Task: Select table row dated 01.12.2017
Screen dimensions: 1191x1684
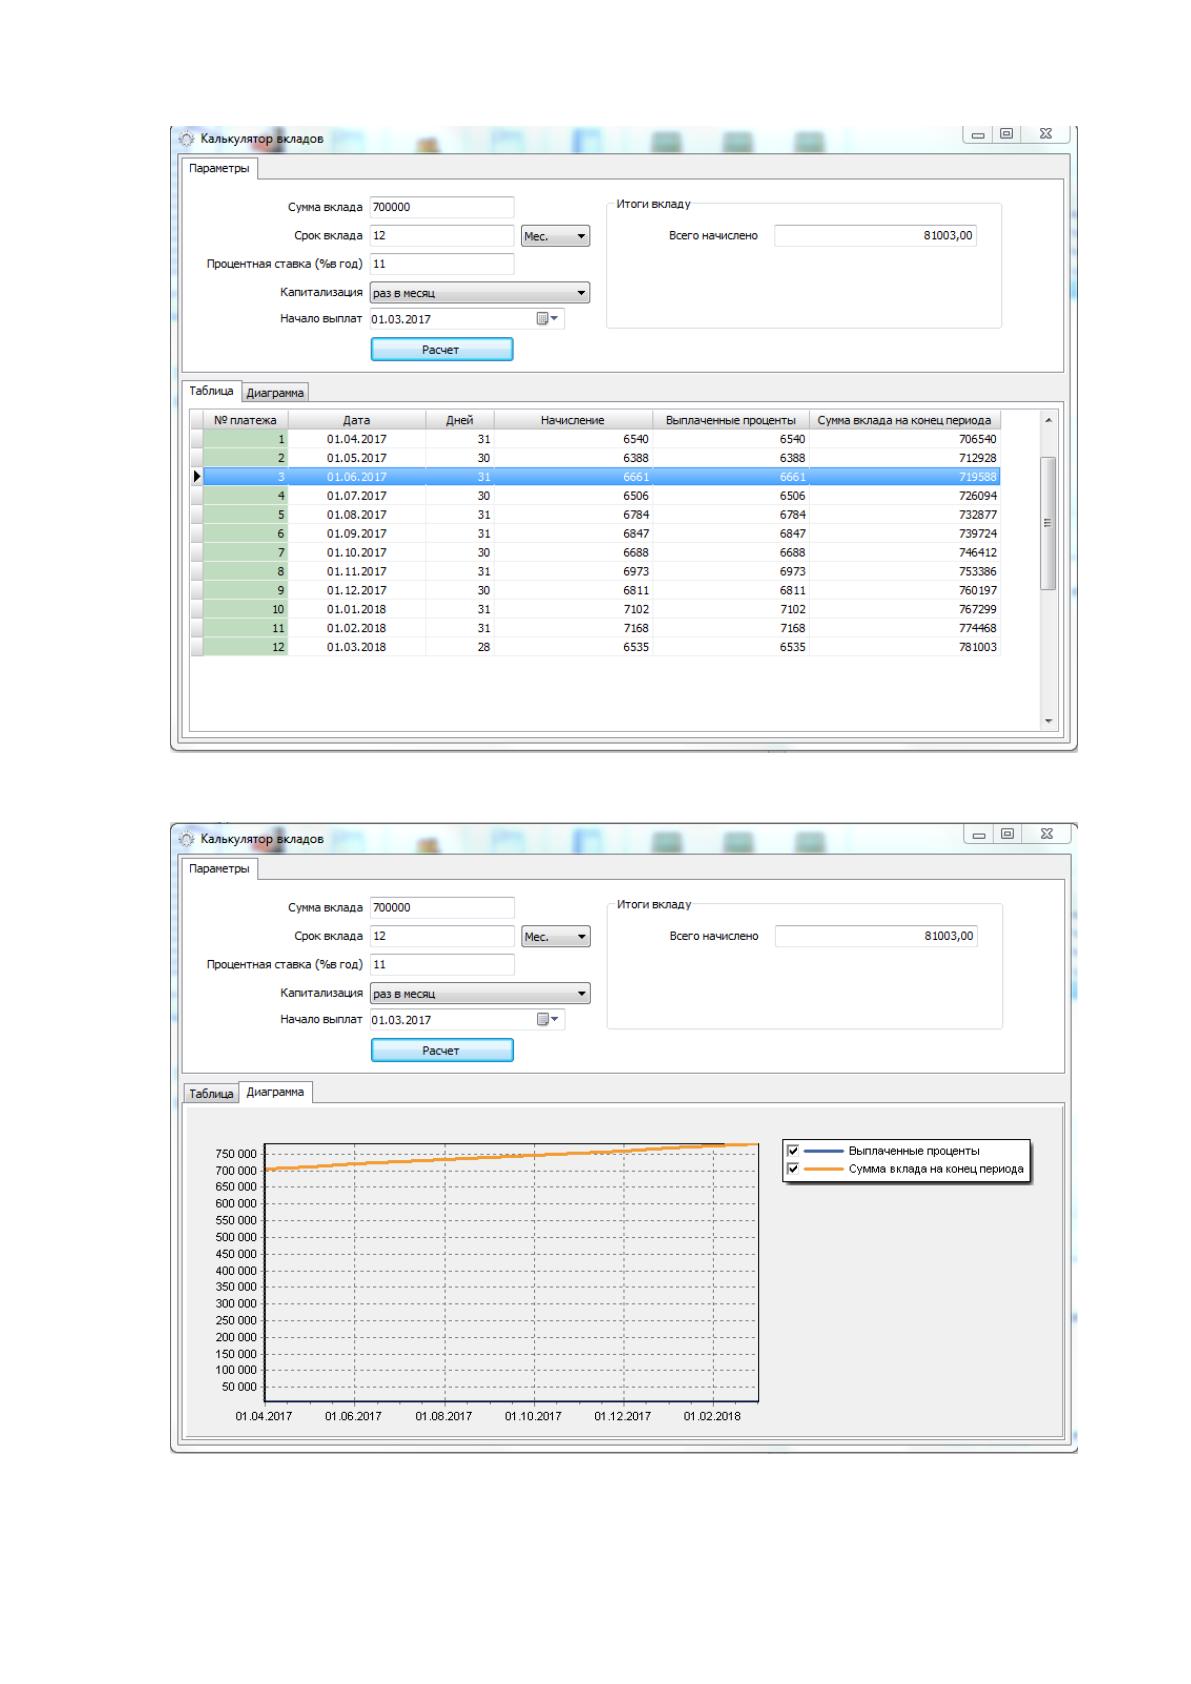Action: pos(596,590)
